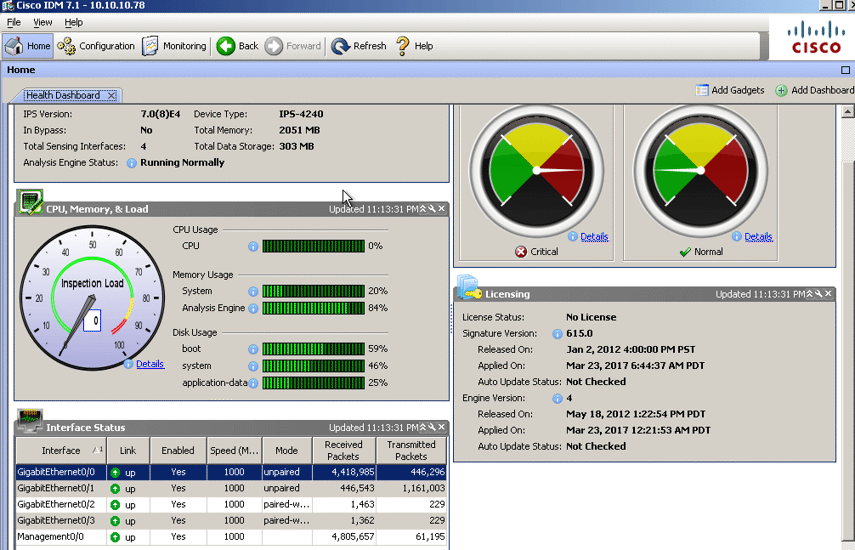The image size is (855, 550).
Task: Open Details link under Inspection Load gauge
Action: pyautogui.click(x=150, y=364)
